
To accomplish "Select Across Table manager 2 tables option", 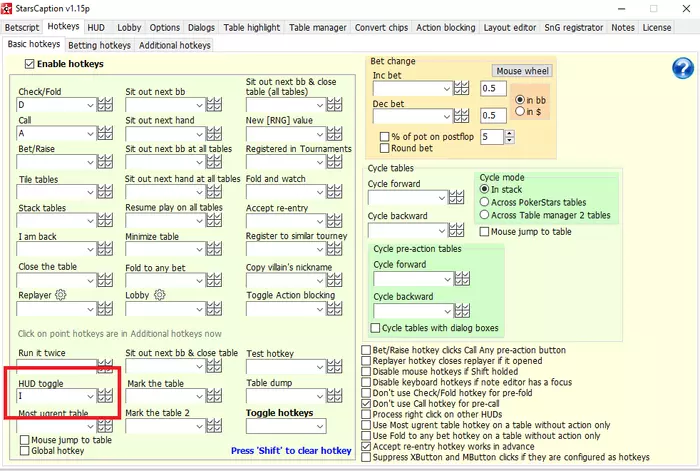I will click(484, 215).
